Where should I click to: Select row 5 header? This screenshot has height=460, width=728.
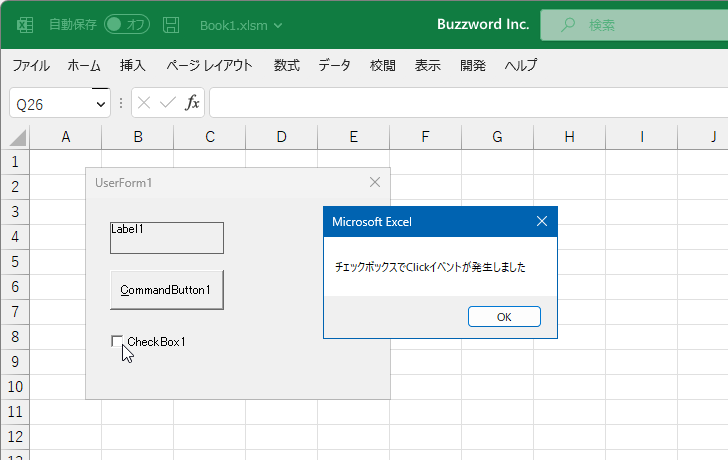pos(15,262)
